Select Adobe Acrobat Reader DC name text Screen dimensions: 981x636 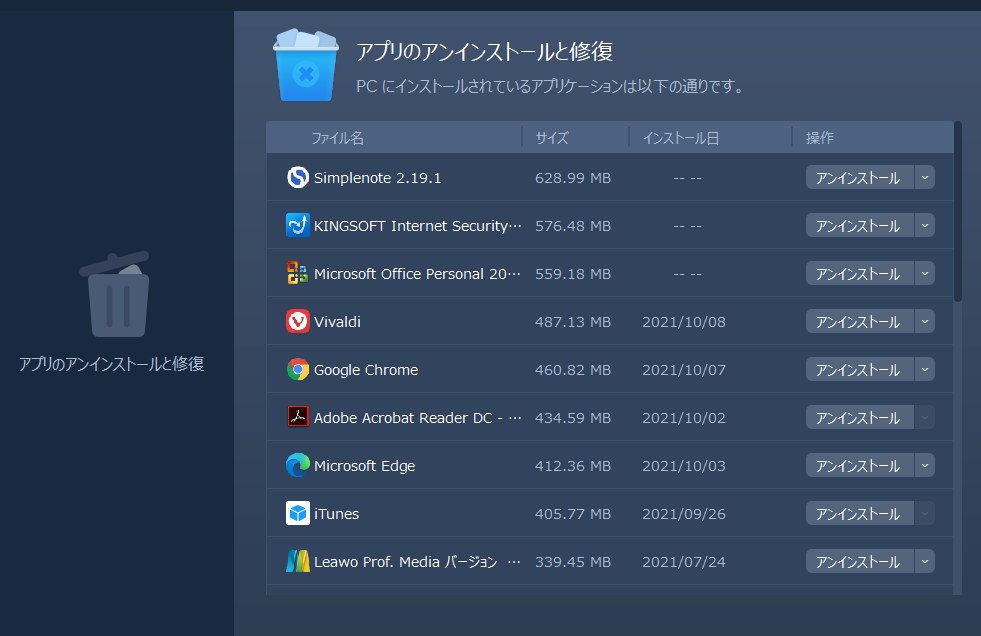(x=417, y=418)
